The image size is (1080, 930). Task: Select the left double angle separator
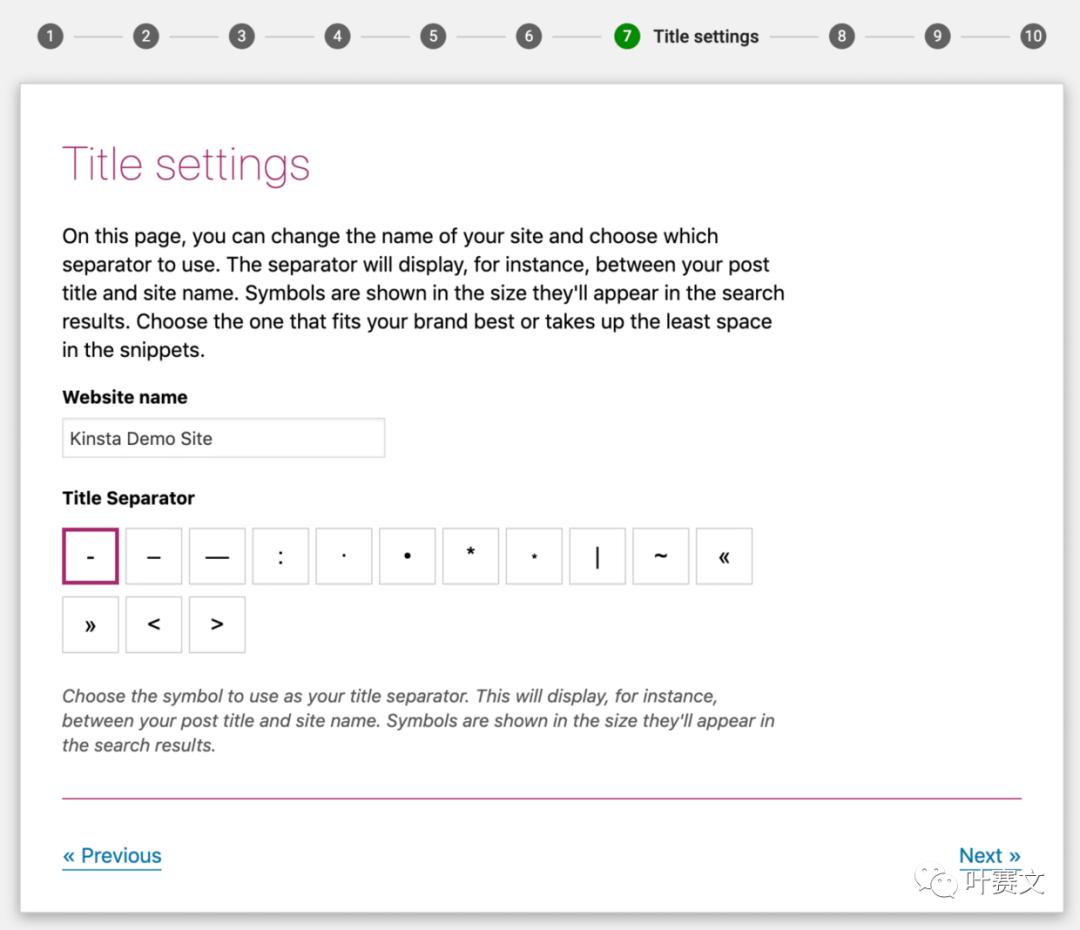(724, 556)
